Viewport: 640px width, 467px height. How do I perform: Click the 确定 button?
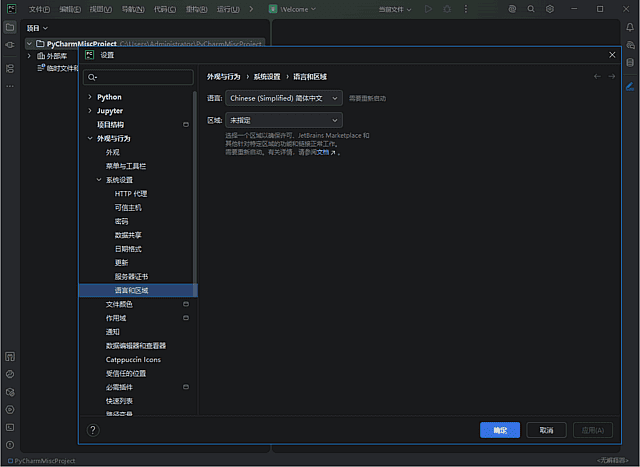(500, 430)
